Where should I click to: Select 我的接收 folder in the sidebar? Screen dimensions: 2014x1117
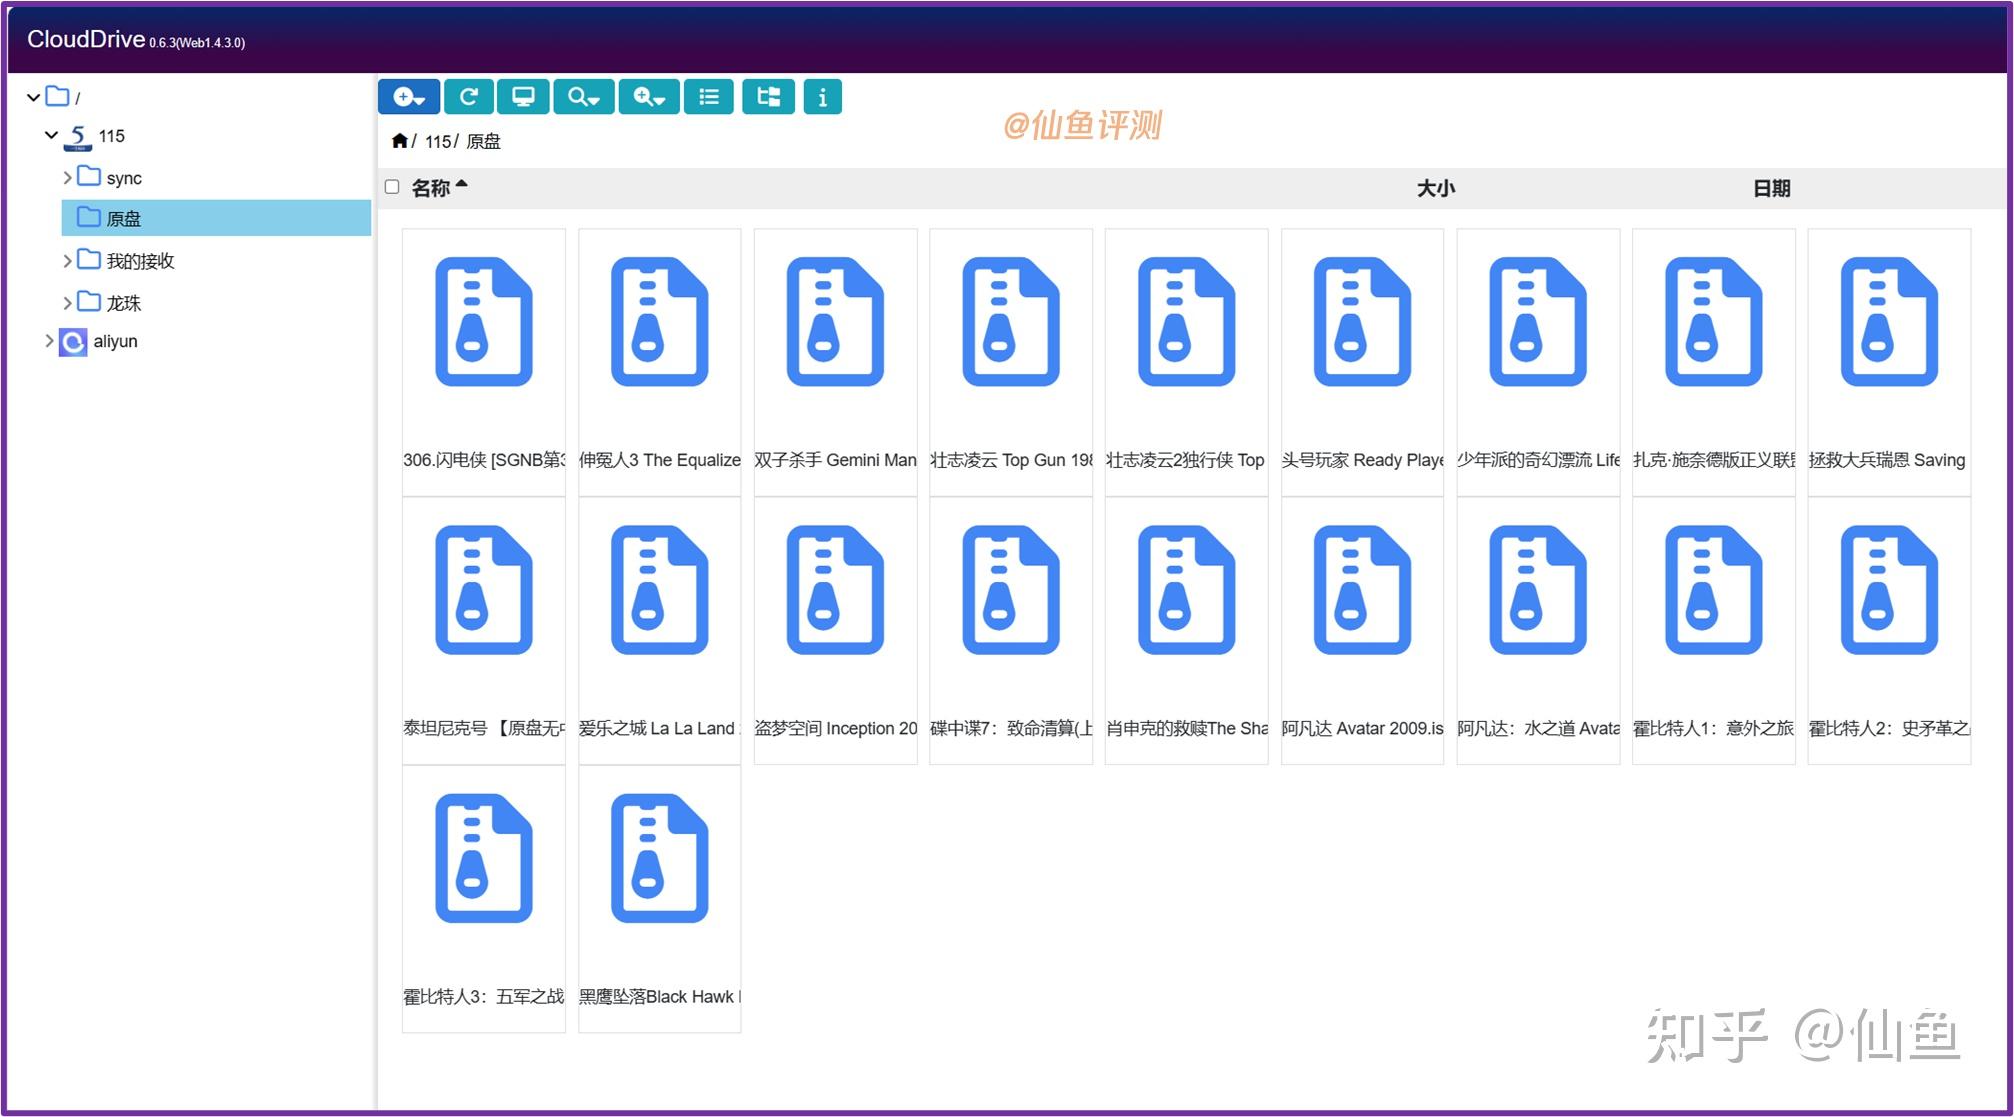[140, 260]
